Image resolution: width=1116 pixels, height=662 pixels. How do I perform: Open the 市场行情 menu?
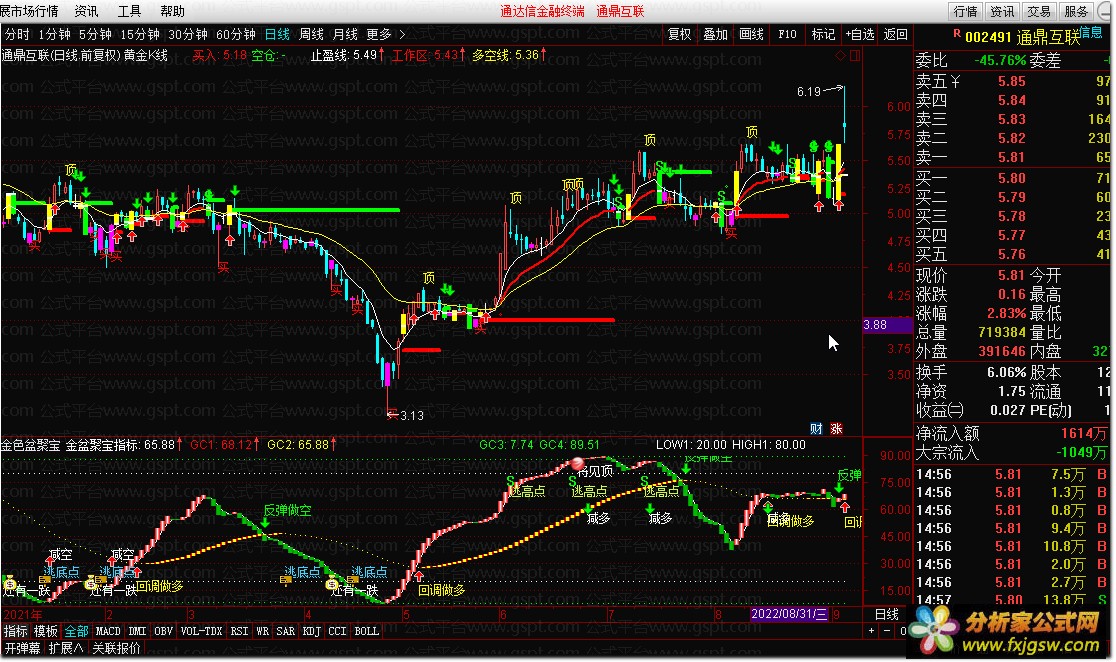[29, 11]
